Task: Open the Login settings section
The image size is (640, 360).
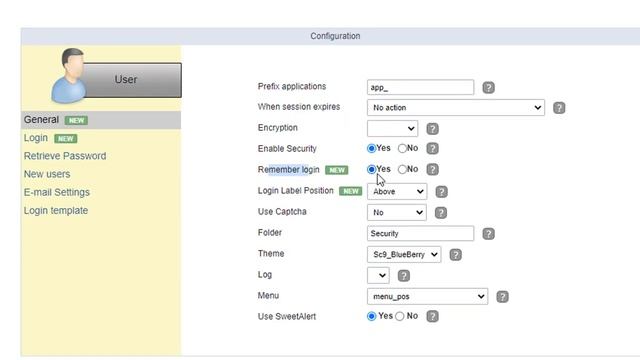Action: [36, 138]
